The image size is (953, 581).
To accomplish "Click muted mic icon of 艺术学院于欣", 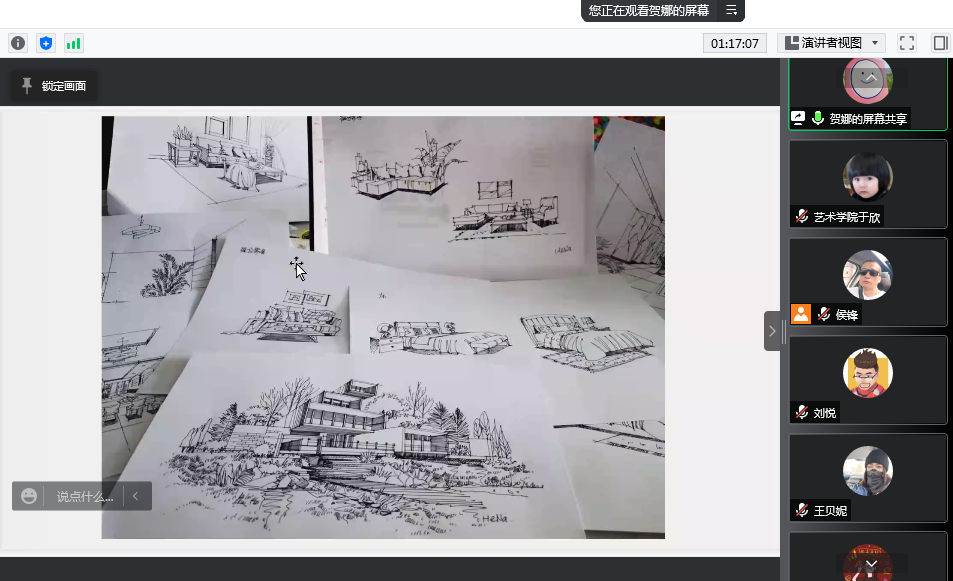I will [x=802, y=216].
